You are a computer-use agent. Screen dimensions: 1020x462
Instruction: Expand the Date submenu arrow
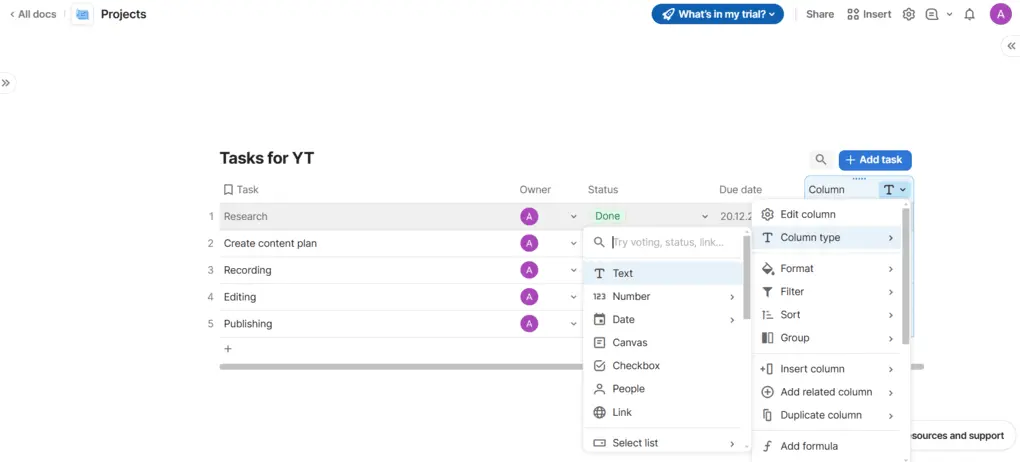(732, 320)
